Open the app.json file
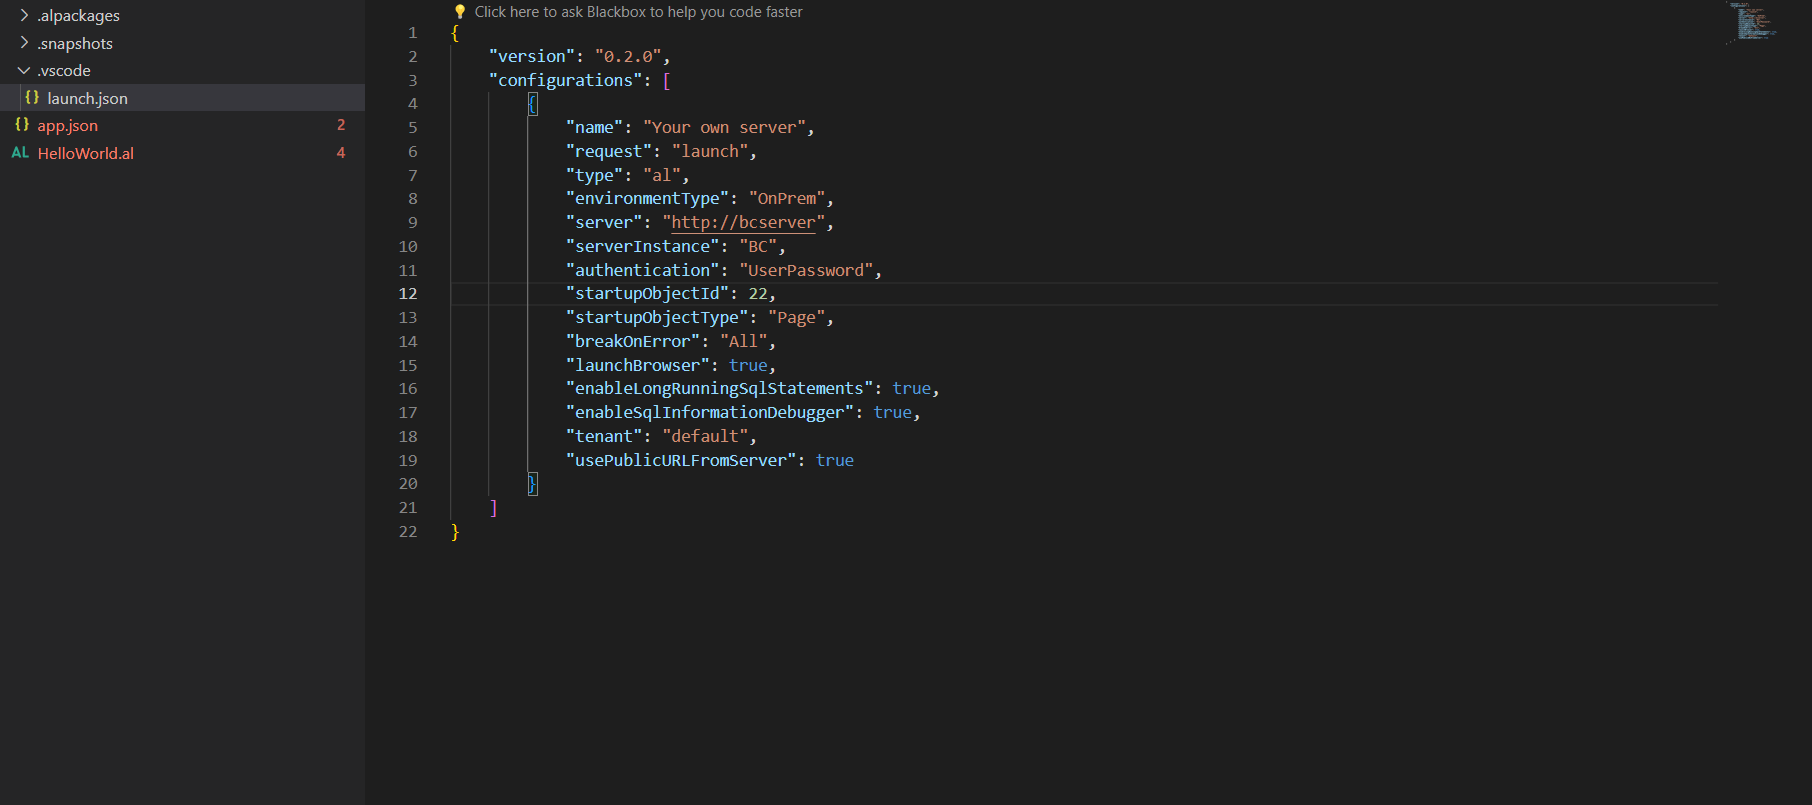Viewport: 1812px width, 805px height. pyautogui.click(x=68, y=125)
